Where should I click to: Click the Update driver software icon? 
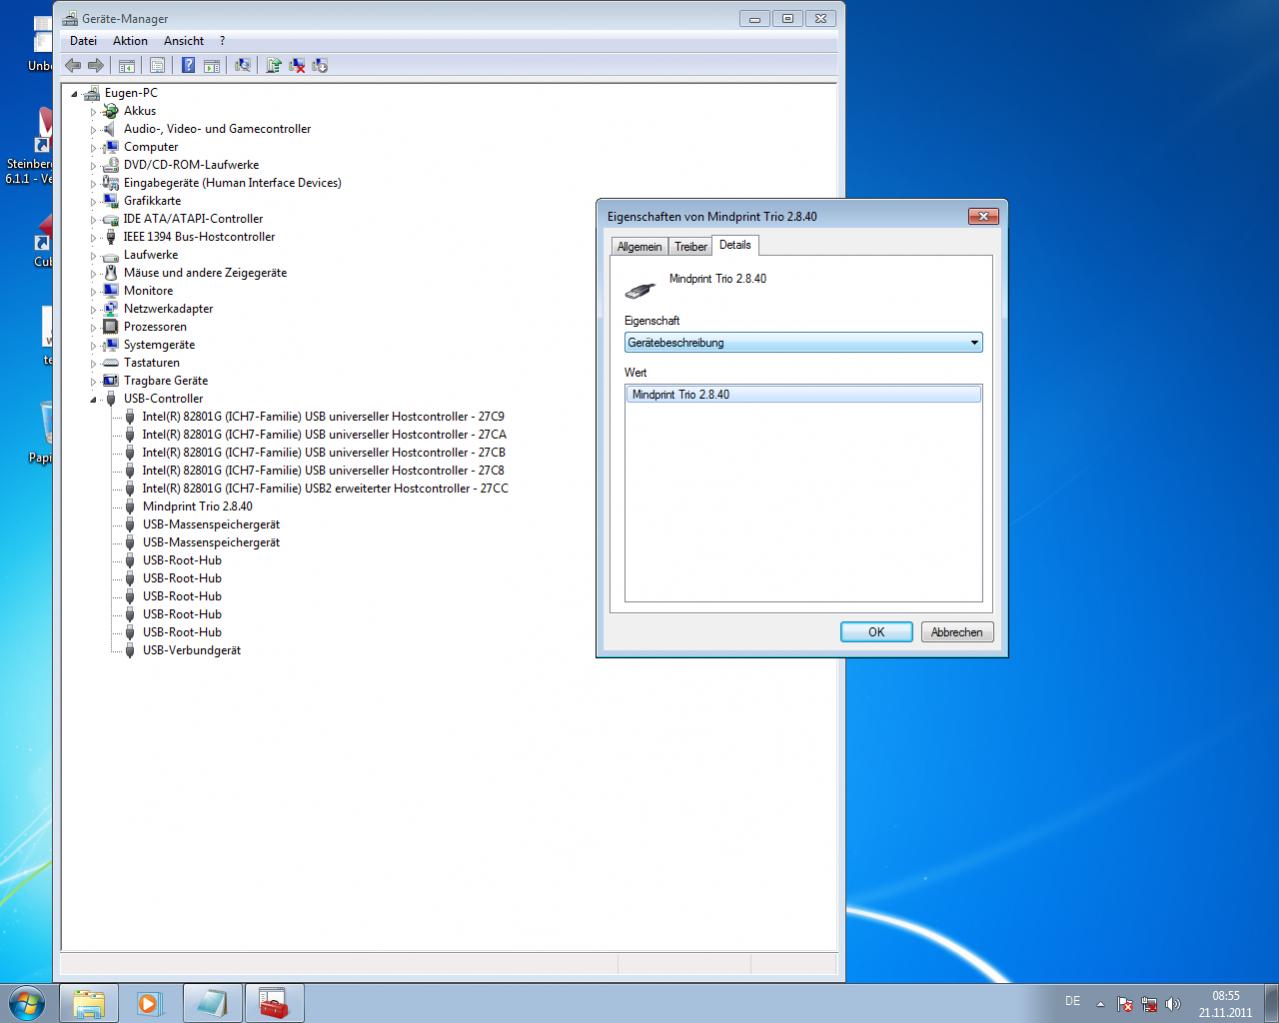(273, 66)
